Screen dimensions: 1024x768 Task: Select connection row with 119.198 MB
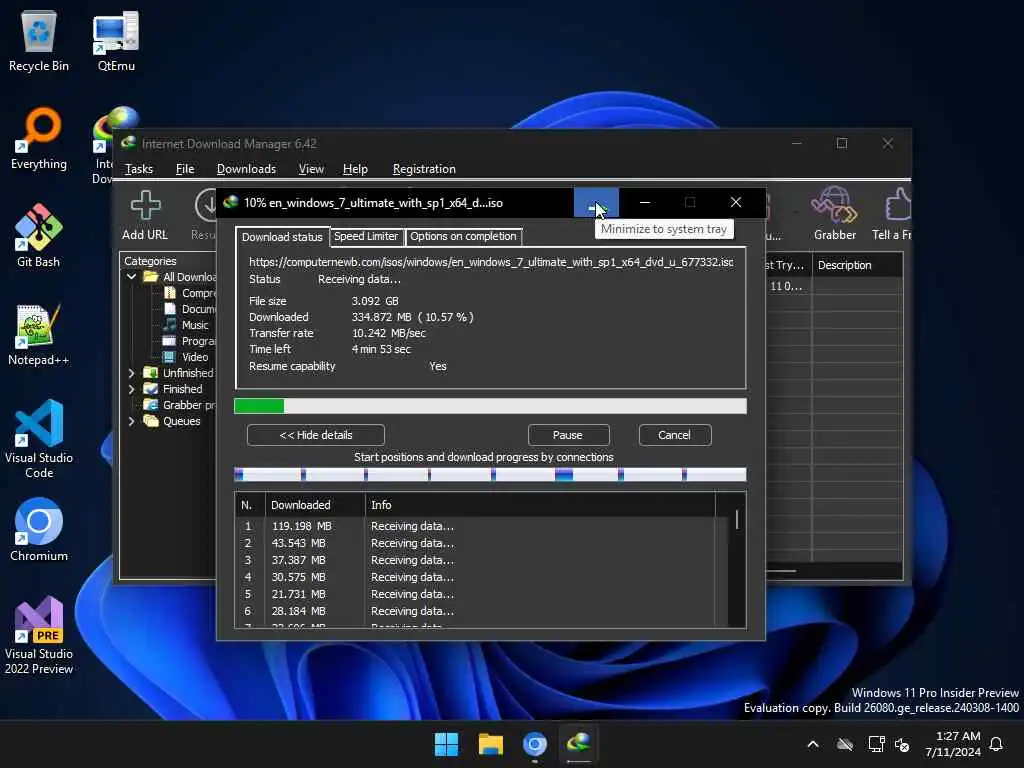pos(481,526)
